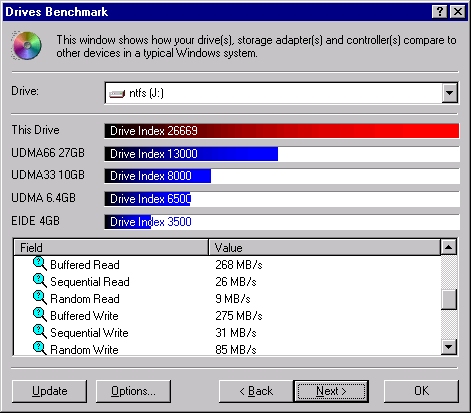This screenshot has width=471, height=413.
Task: Click the Value column header
Action: [324, 247]
